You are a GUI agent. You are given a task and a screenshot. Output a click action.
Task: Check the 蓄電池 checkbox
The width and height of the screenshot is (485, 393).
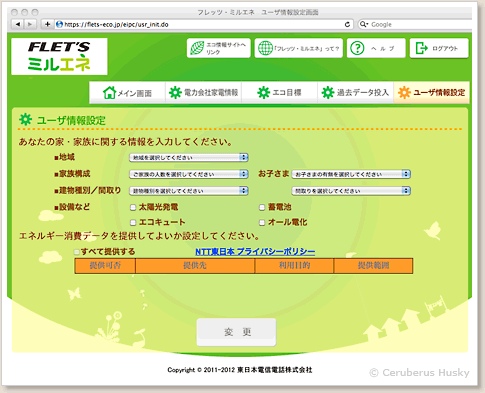pos(262,208)
